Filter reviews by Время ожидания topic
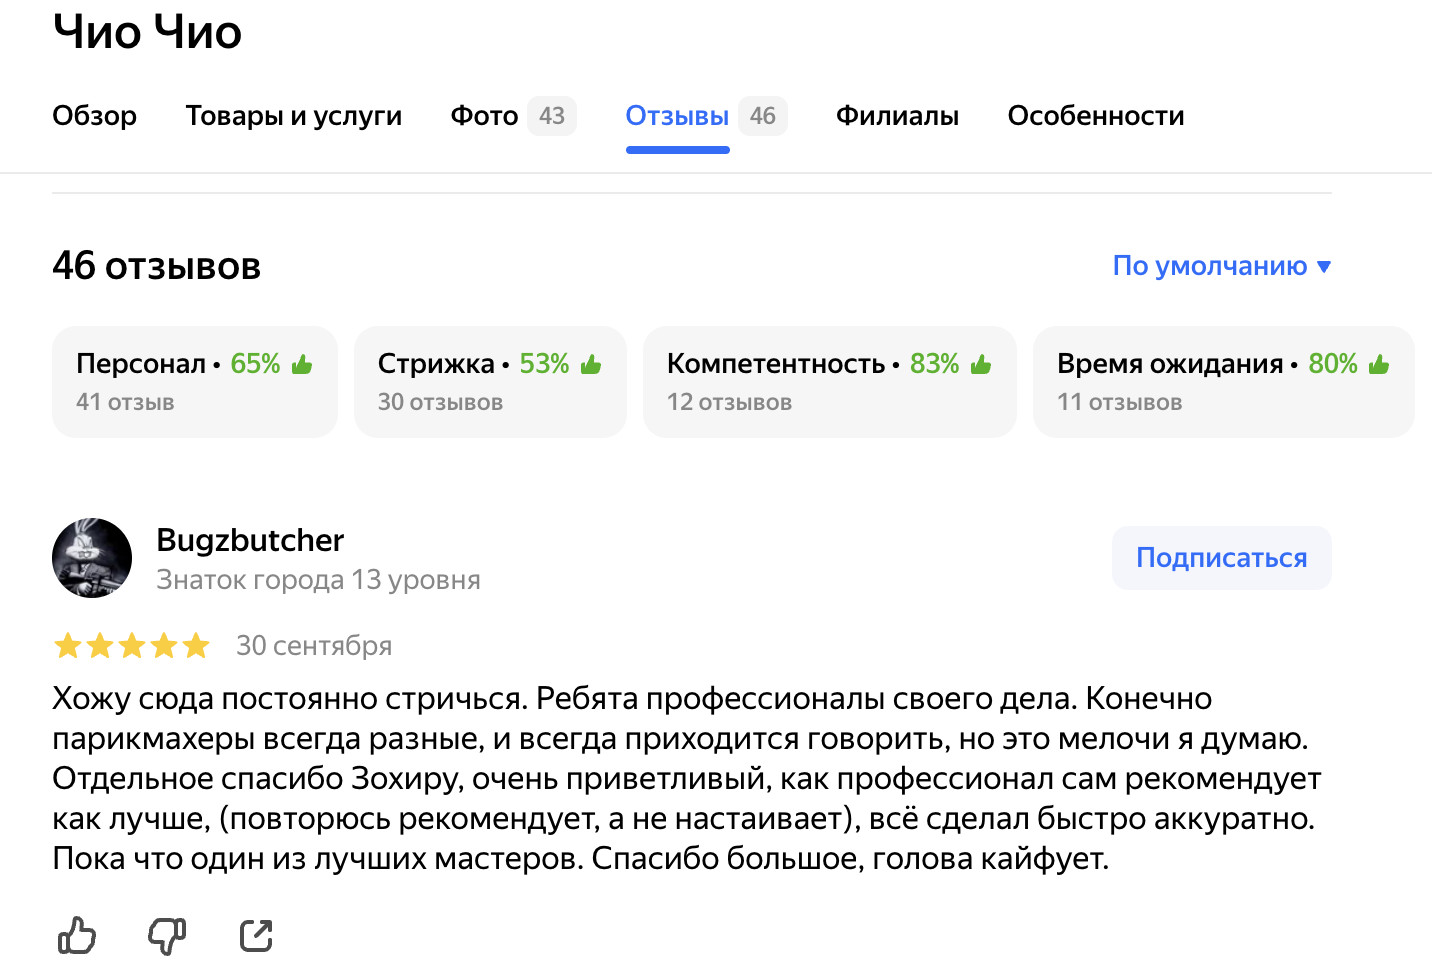Screen dimensions: 1432x964 pyautogui.click(x=1223, y=381)
